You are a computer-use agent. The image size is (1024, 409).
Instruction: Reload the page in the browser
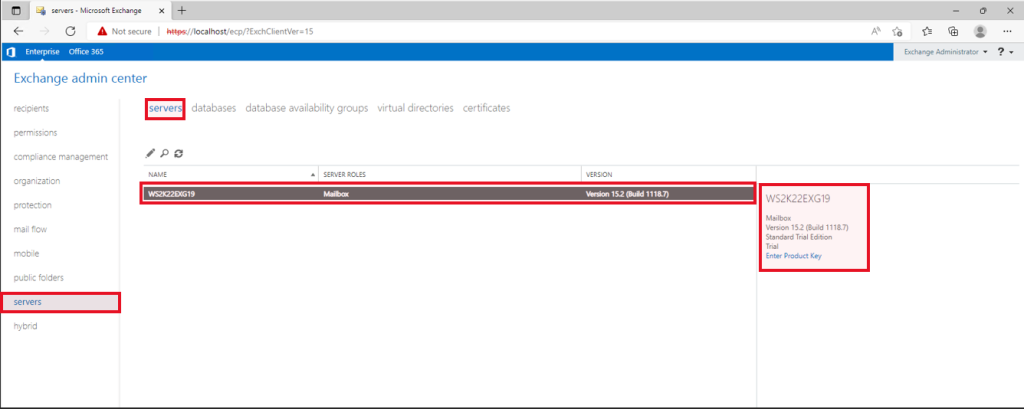[71, 31]
